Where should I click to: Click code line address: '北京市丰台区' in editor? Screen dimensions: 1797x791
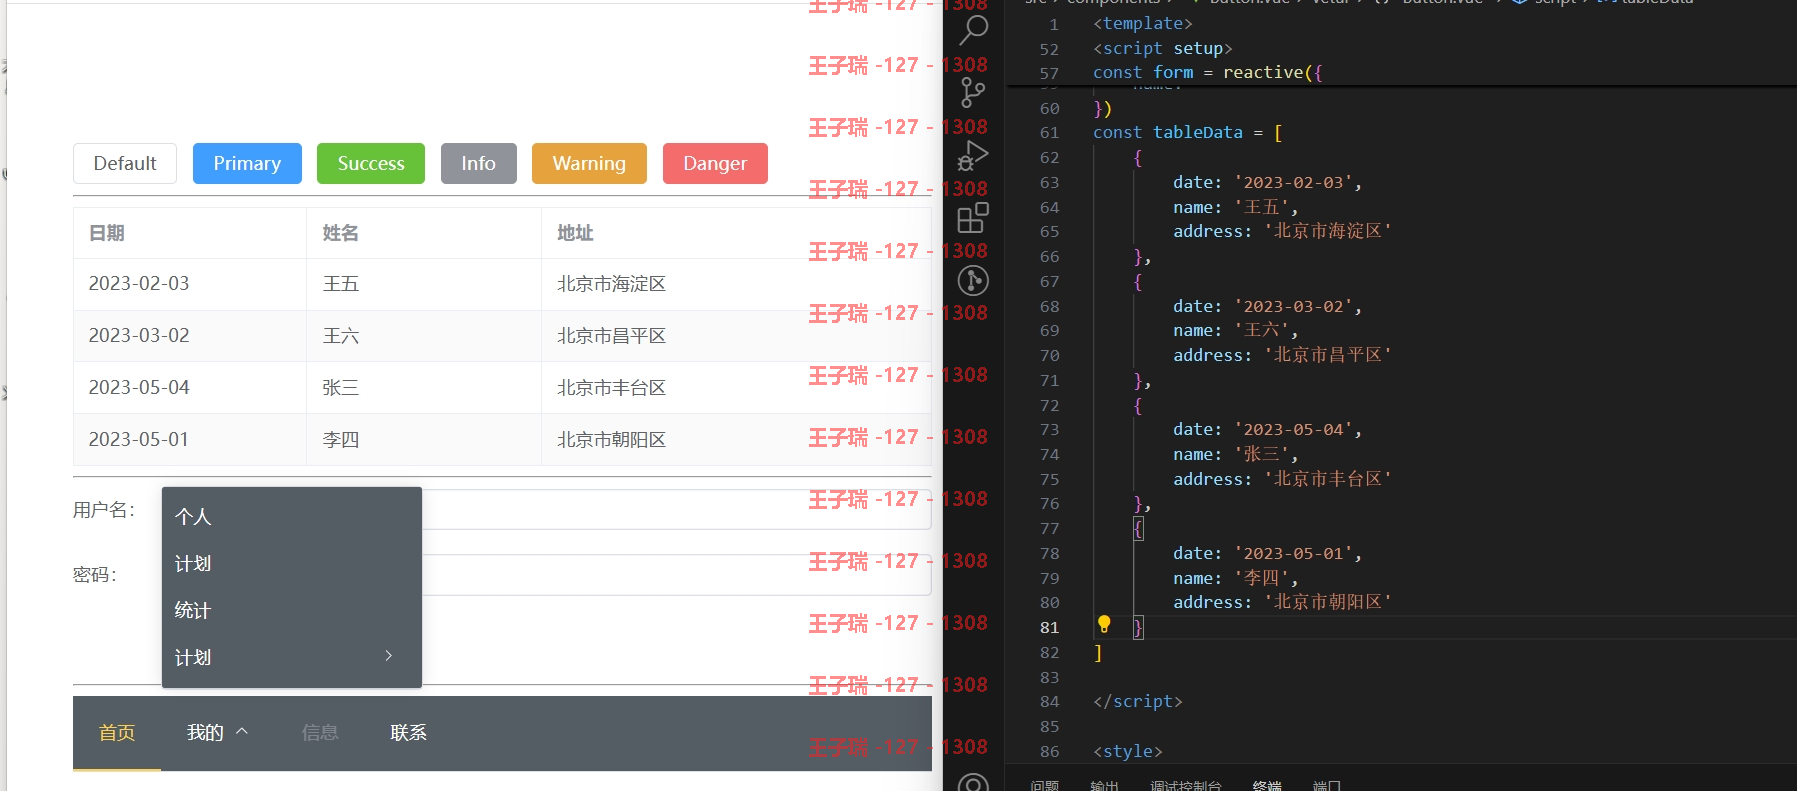(x=1282, y=479)
